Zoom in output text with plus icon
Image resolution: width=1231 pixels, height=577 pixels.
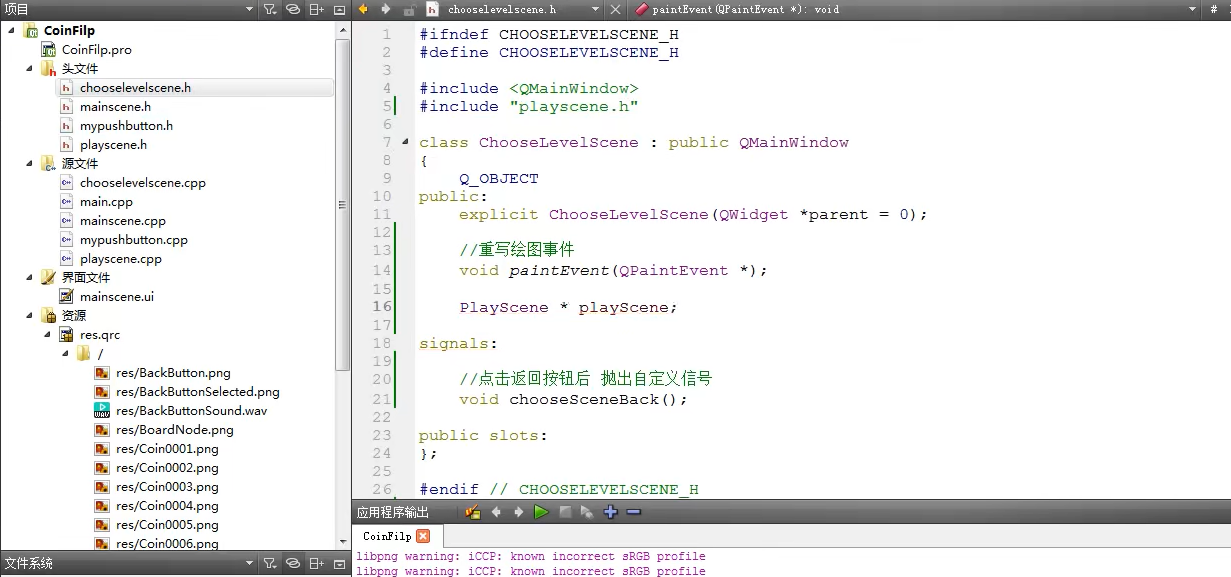(x=611, y=512)
